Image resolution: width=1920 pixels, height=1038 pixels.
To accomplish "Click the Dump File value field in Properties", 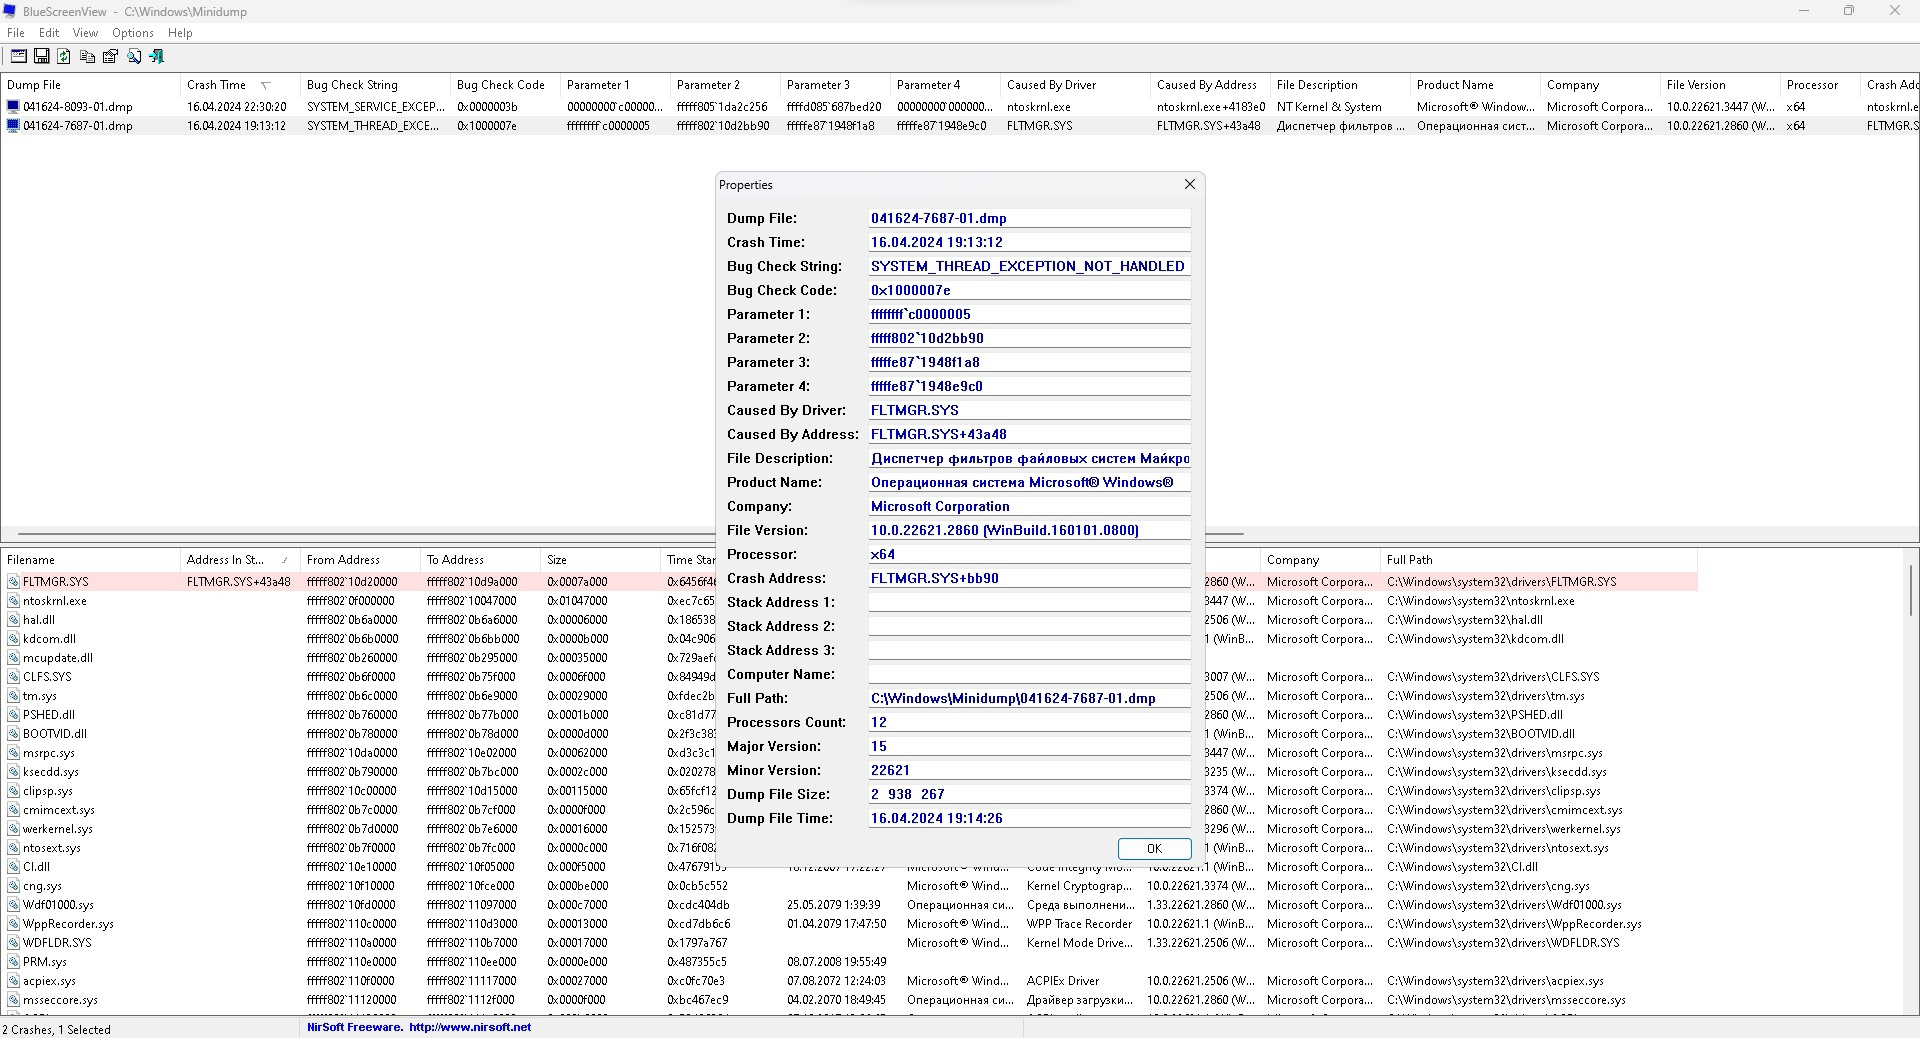I will click(x=1029, y=218).
